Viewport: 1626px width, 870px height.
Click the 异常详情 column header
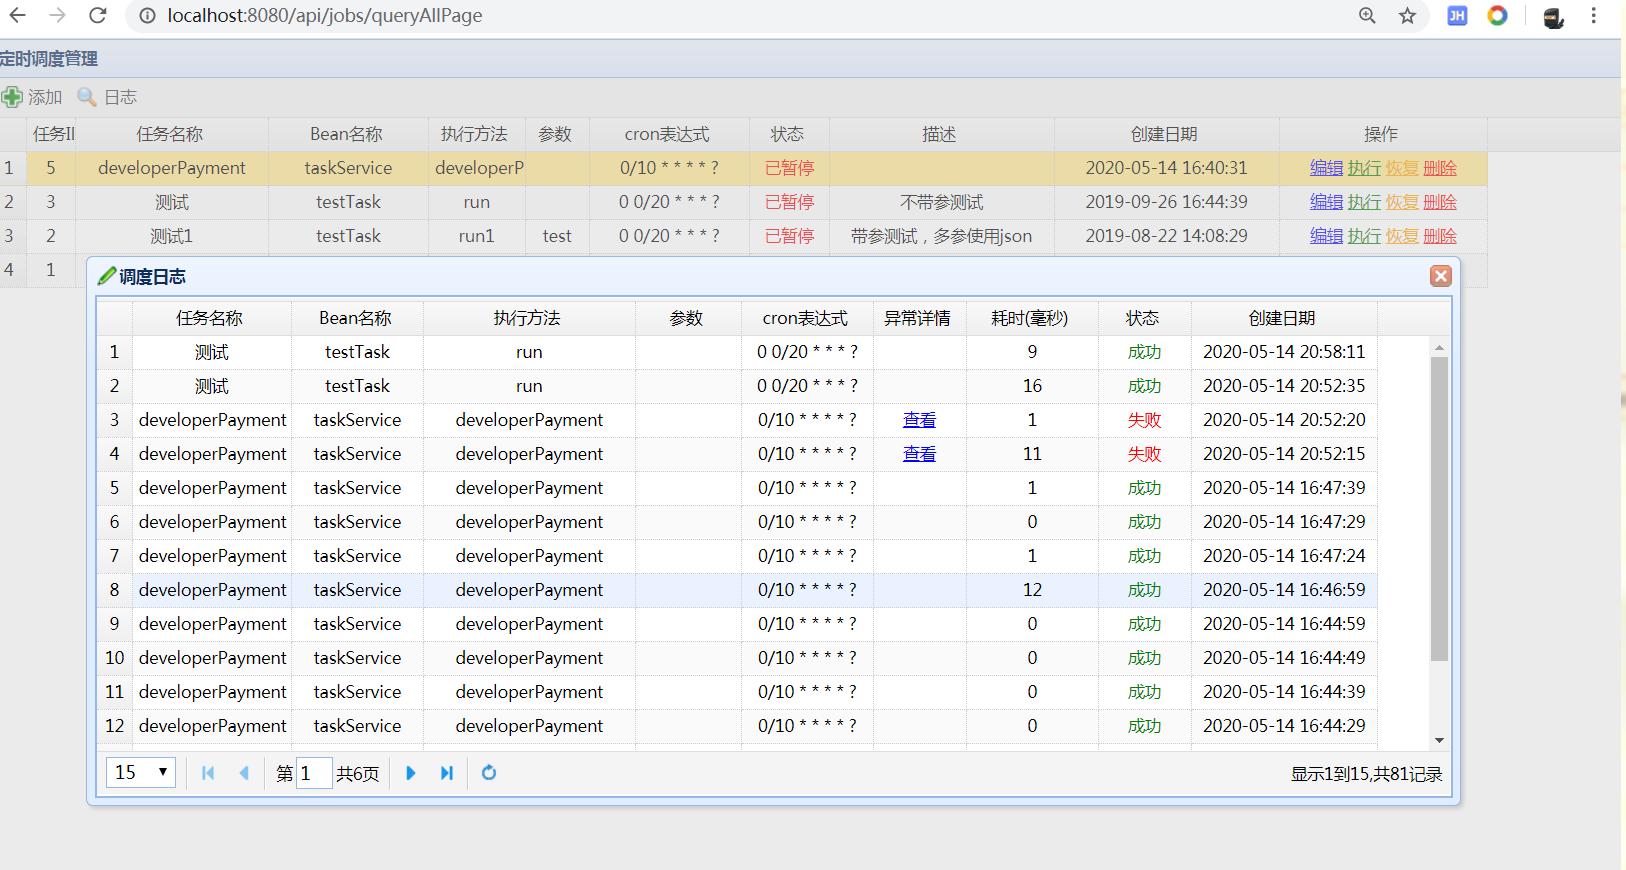point(918,318)
